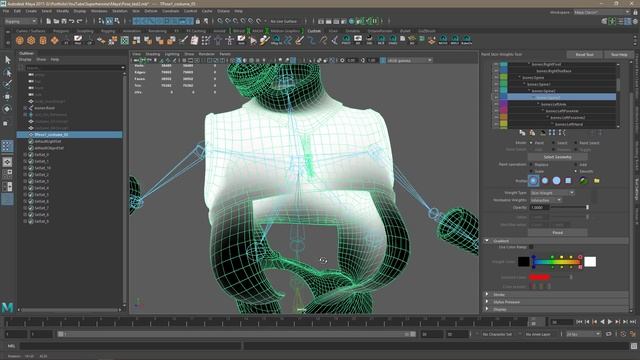Choose the Replace paint operation
The width and height of the screenshot is (640, 360).
coord(531,164)
